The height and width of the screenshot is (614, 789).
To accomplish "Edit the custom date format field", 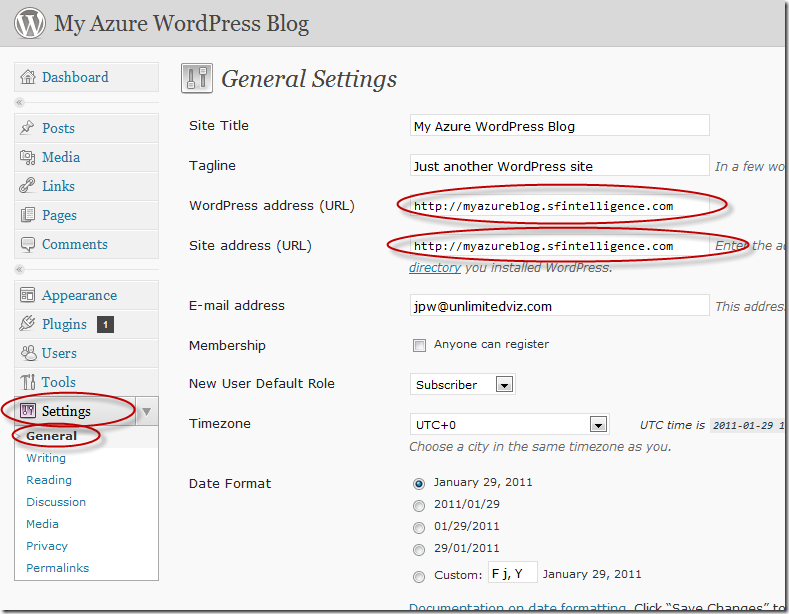I will tap(513, 573).
